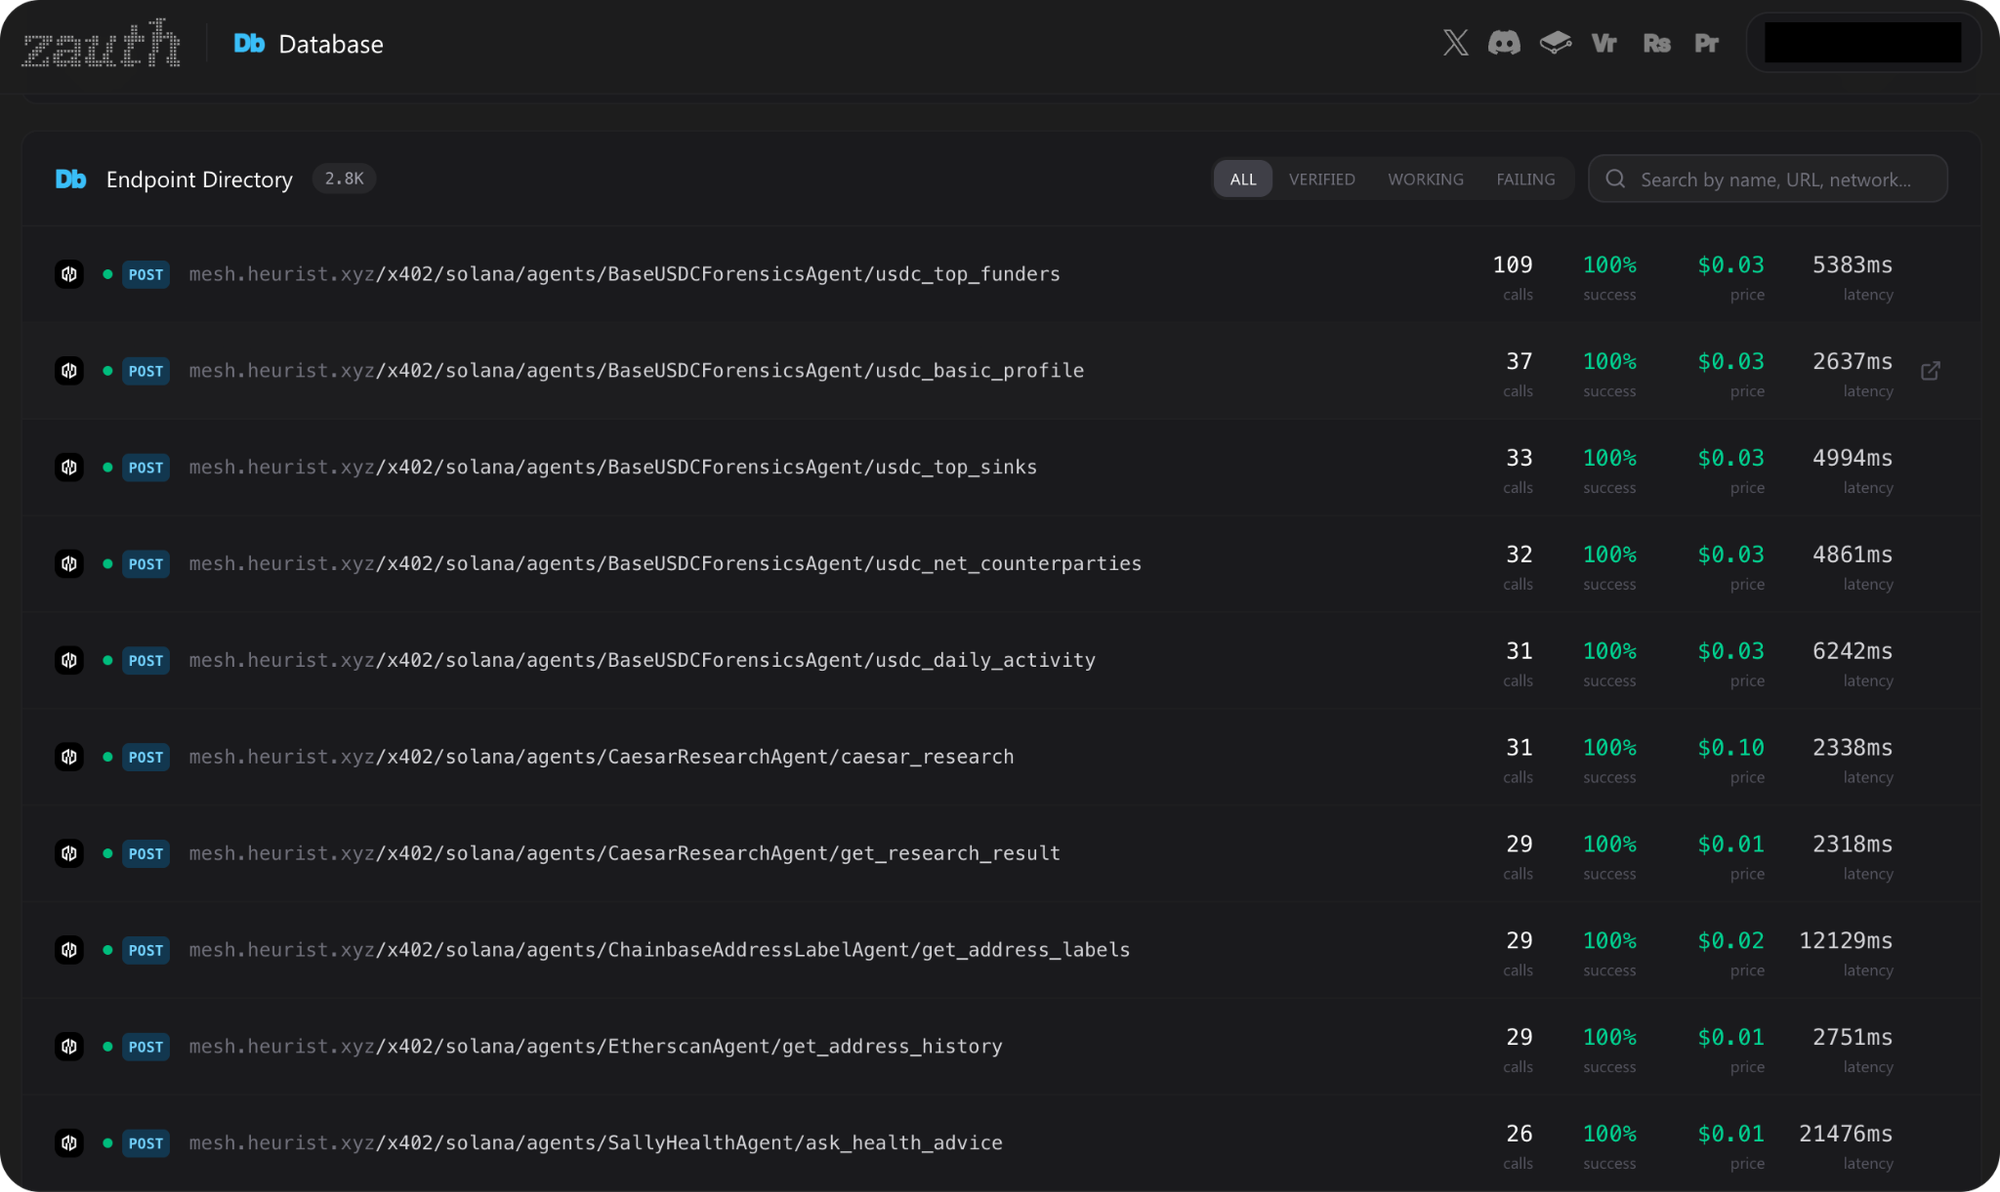Open the Vr header icon

(1604, 43)
